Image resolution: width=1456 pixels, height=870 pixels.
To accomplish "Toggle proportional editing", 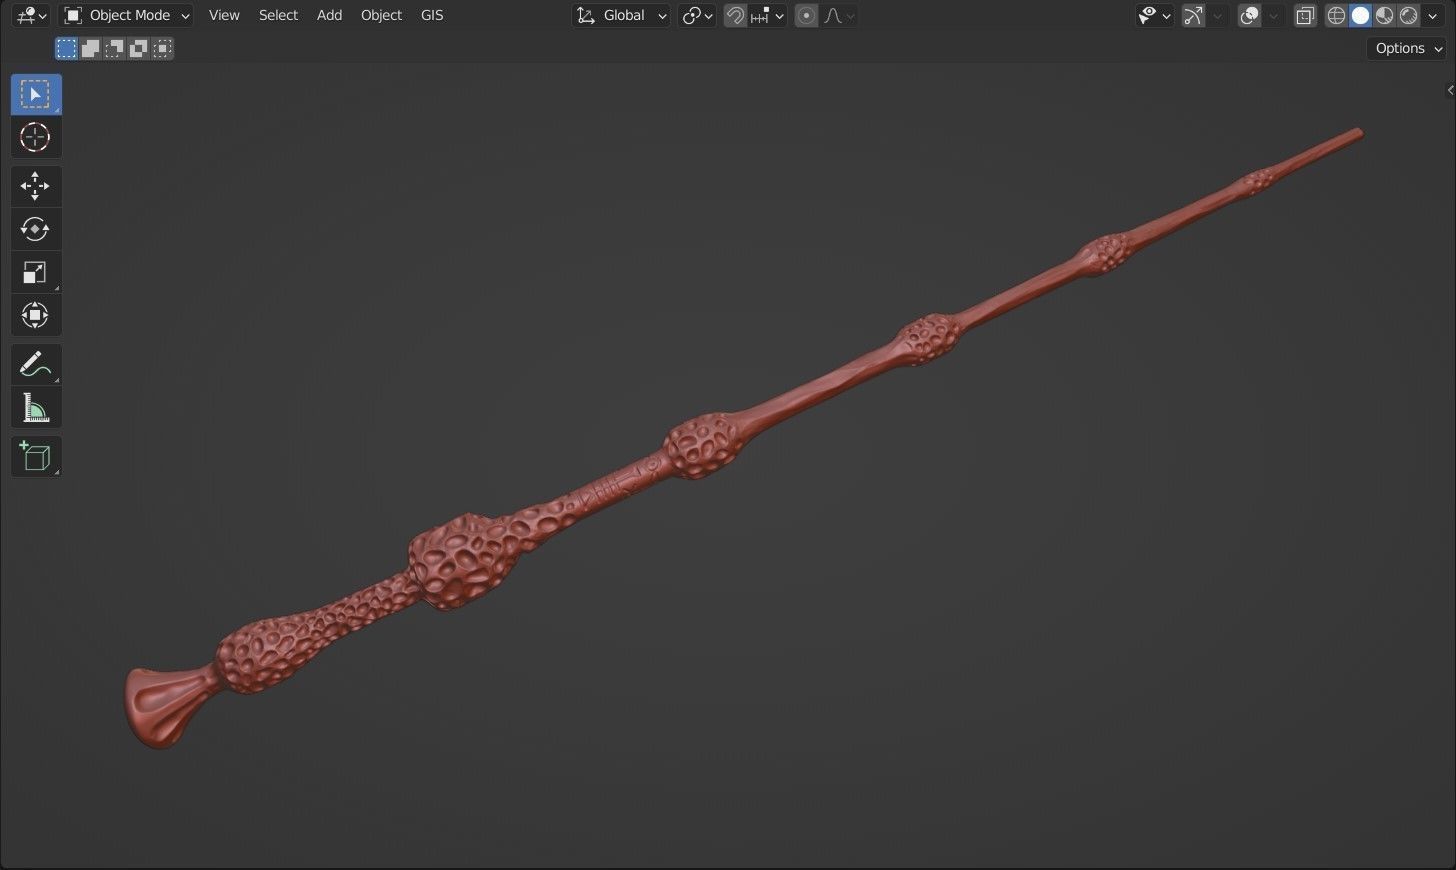I will 806,15.
